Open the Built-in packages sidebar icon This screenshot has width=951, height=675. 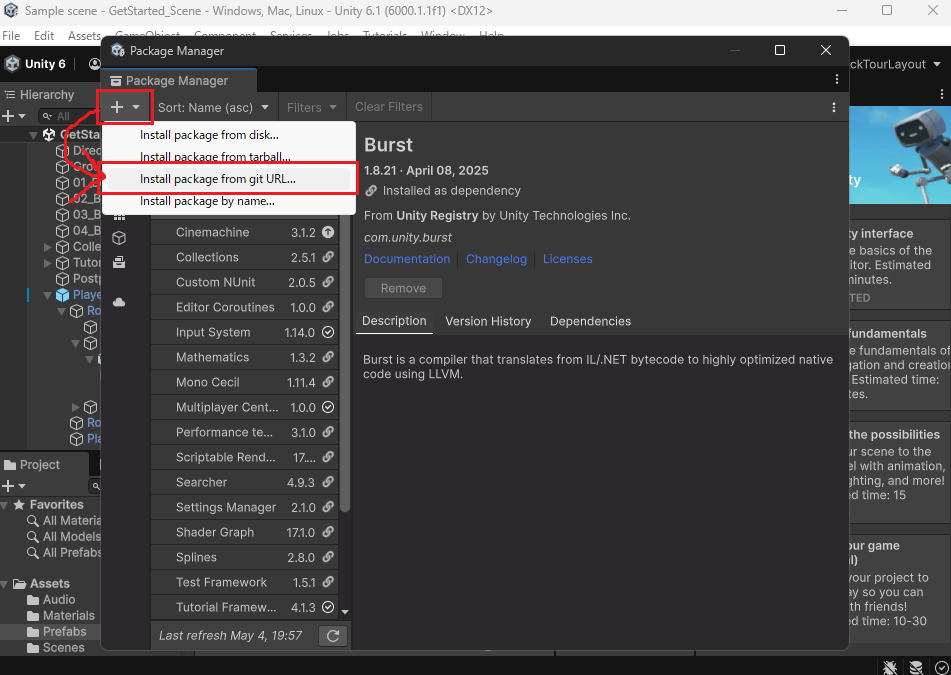point(119,262)
